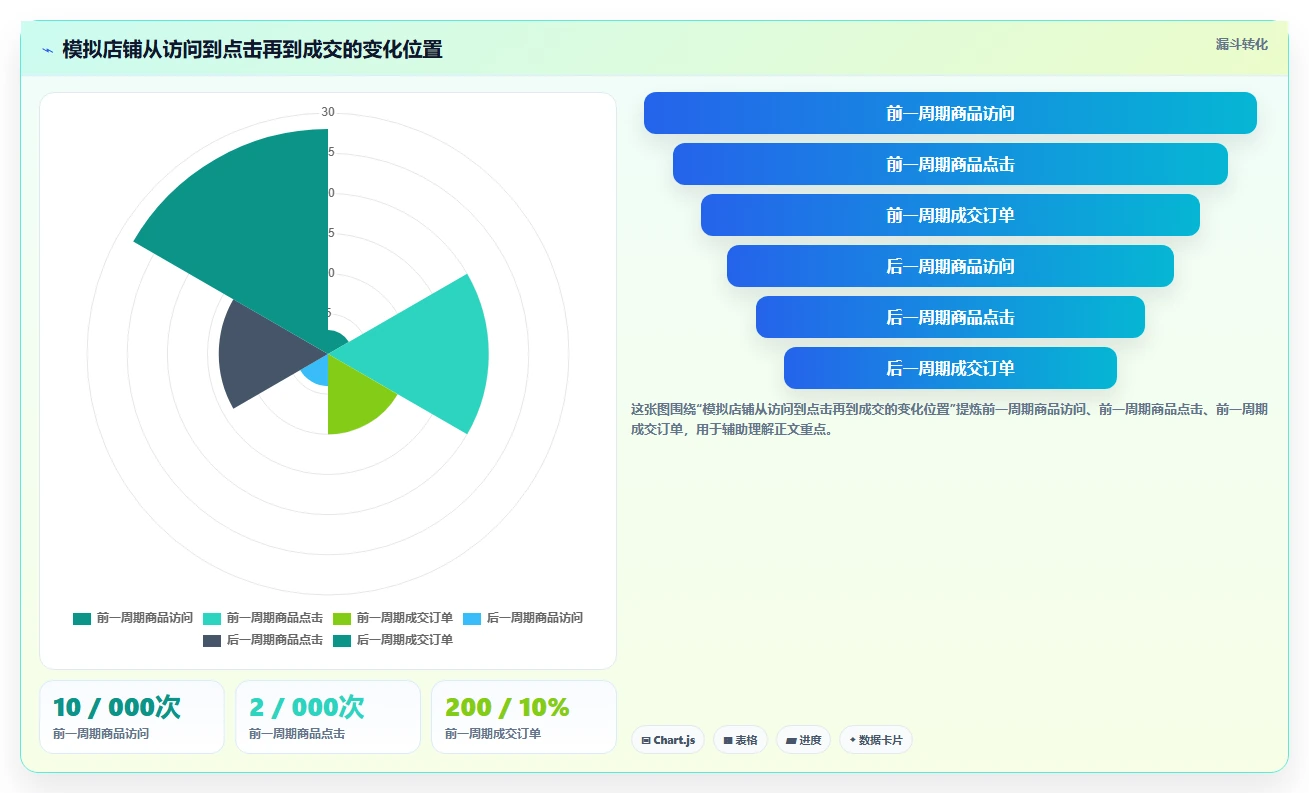
Task: Toggle 后一周期商品点击 legend swatch in chart
Action: click(x=212, y=640)
